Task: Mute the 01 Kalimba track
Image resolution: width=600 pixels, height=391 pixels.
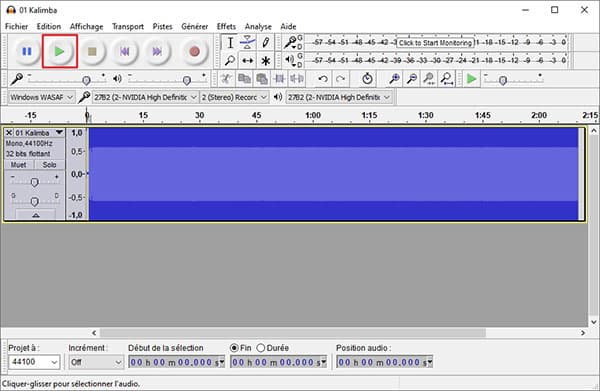Action: [19, 165]
